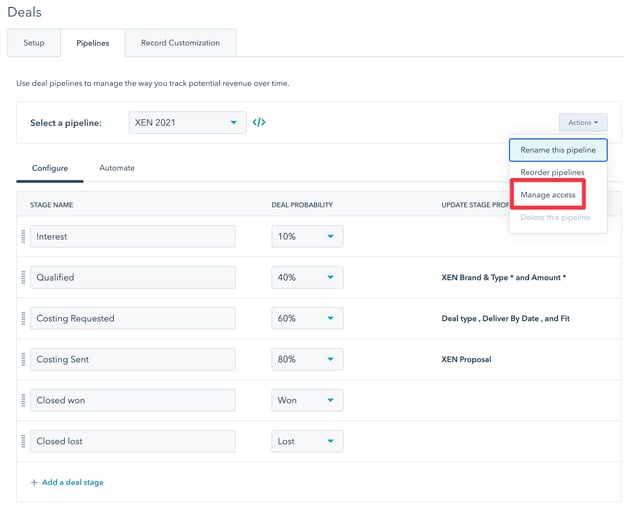Click the drag handle beside Closed lost

[x=23, y=442]
